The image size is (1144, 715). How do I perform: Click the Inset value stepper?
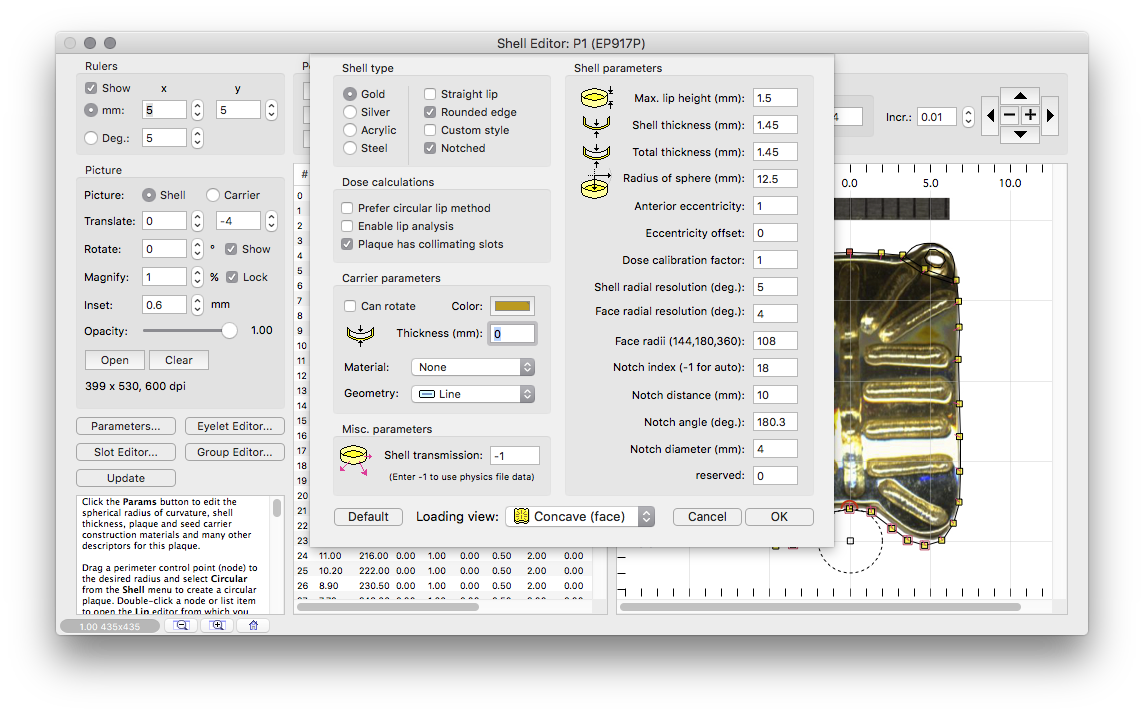pyautogui.click(x=197, y=305)
